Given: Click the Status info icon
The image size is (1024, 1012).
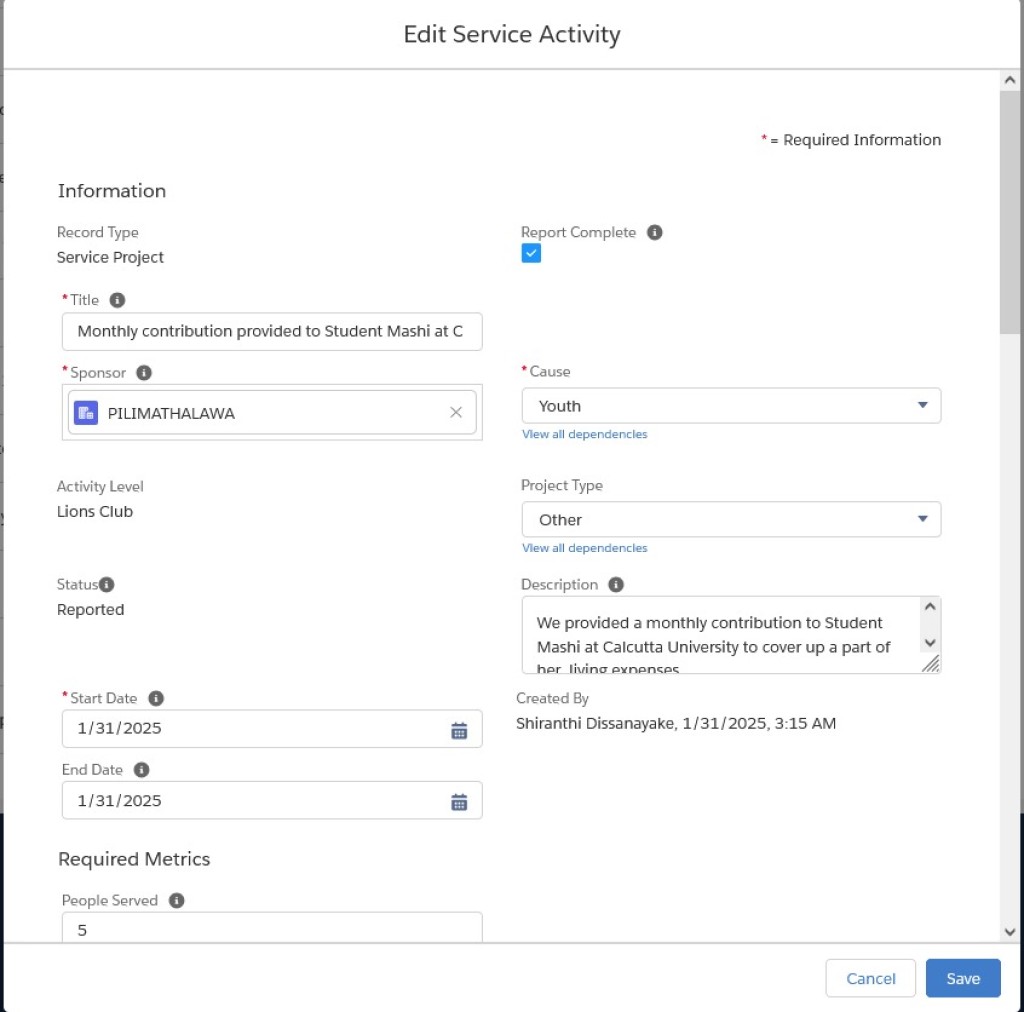Looking at the screenshot, I should tap(106, 584).
